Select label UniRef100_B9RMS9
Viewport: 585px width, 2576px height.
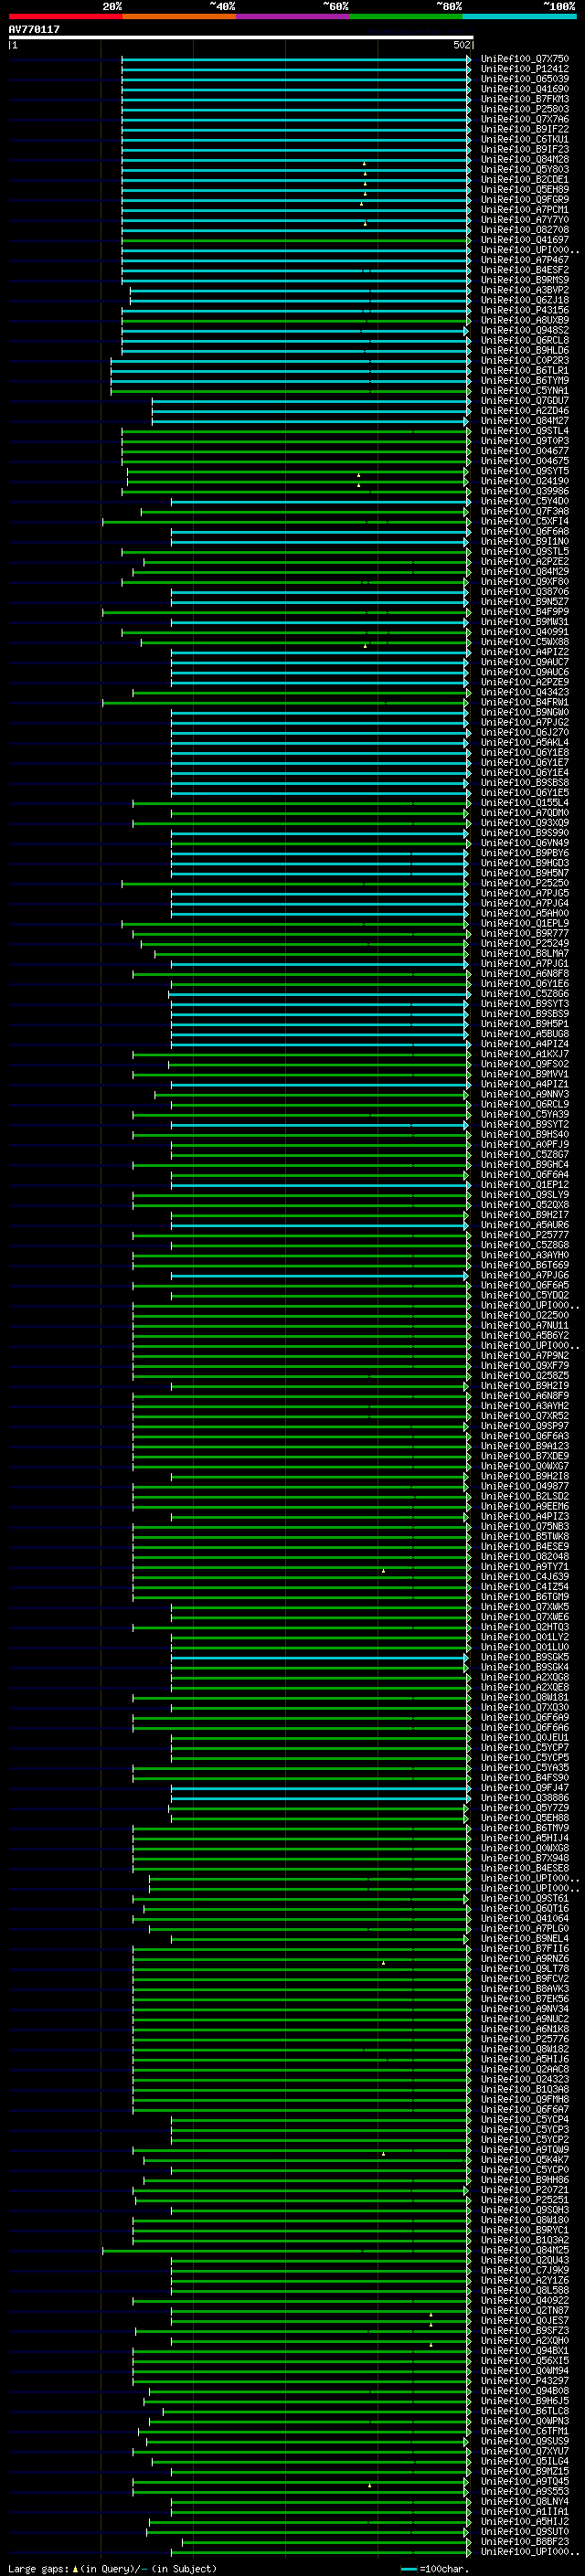click(x=524, y=280)
